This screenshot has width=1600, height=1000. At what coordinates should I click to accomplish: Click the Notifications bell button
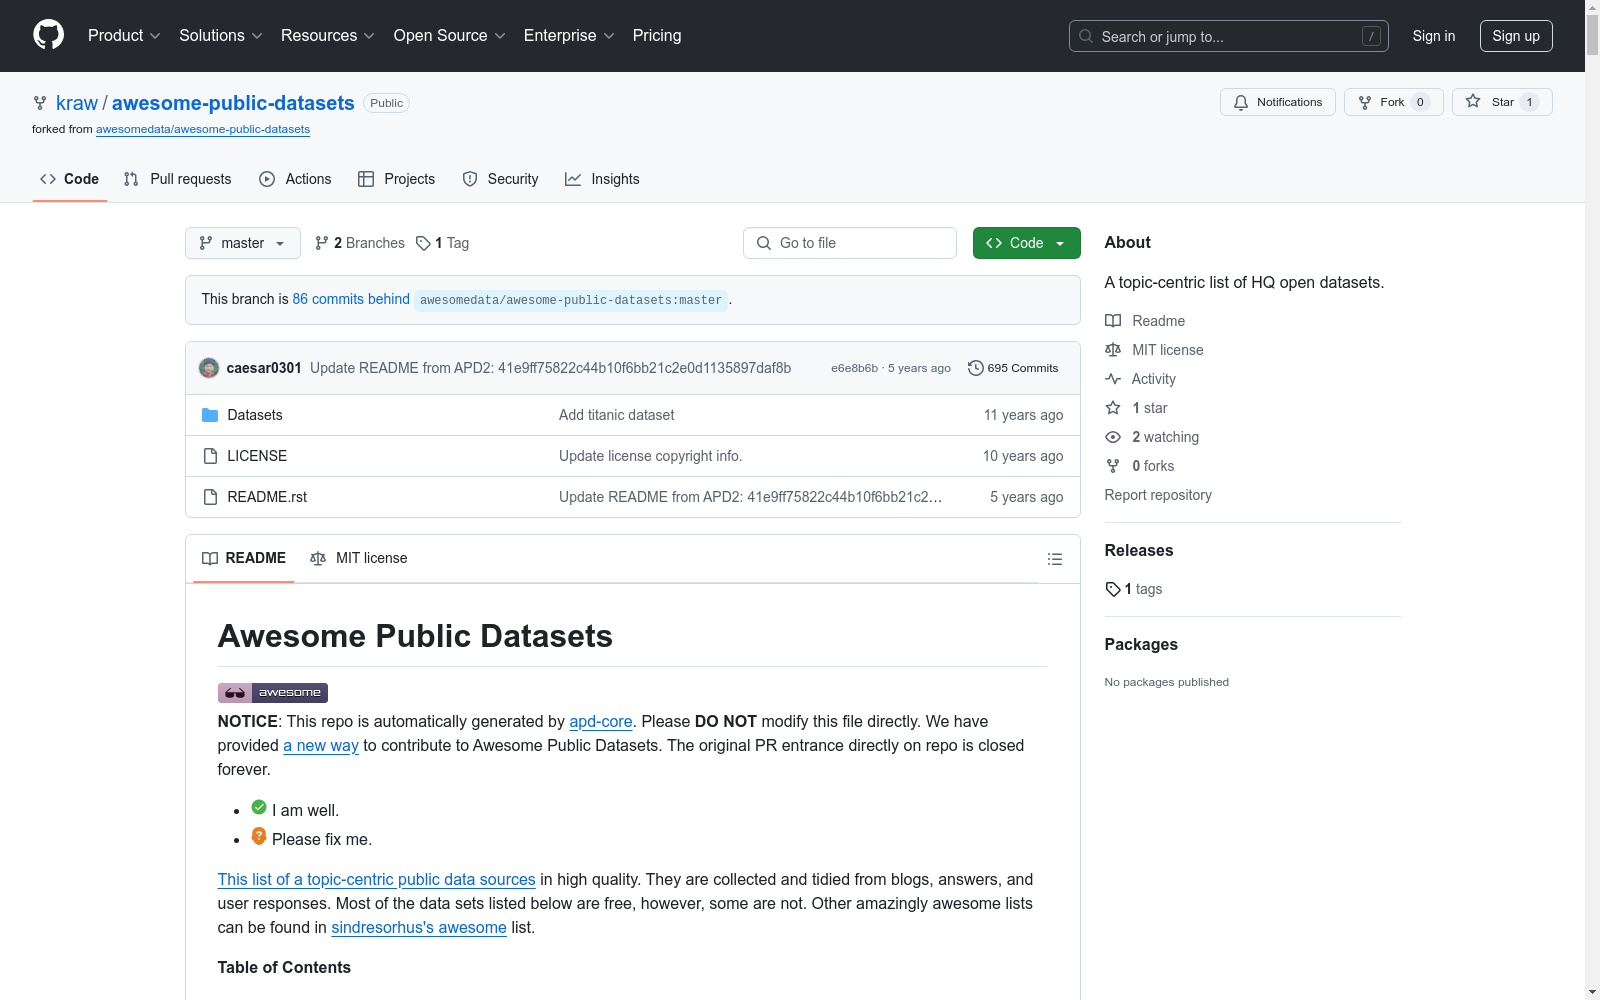click(1277, 102)
